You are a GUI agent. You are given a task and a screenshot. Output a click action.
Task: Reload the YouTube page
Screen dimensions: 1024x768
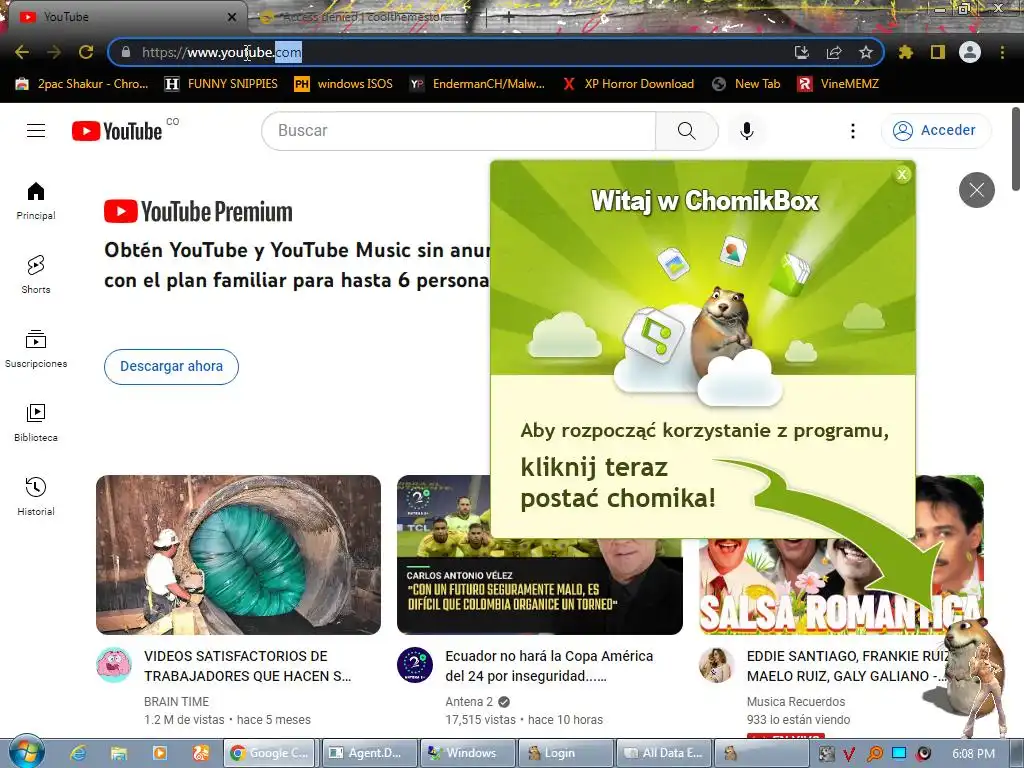(x=86, y=52)
